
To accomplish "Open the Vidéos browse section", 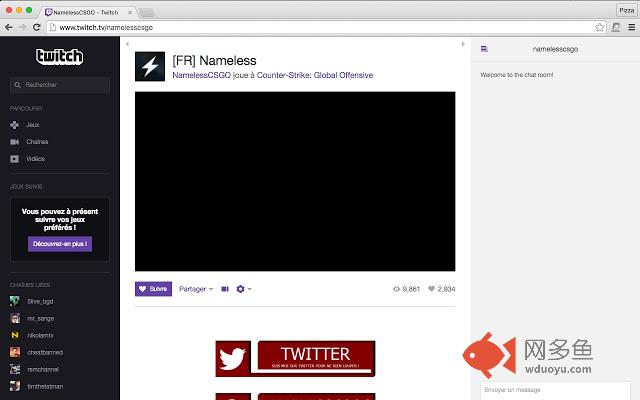I will click(28, 159).
